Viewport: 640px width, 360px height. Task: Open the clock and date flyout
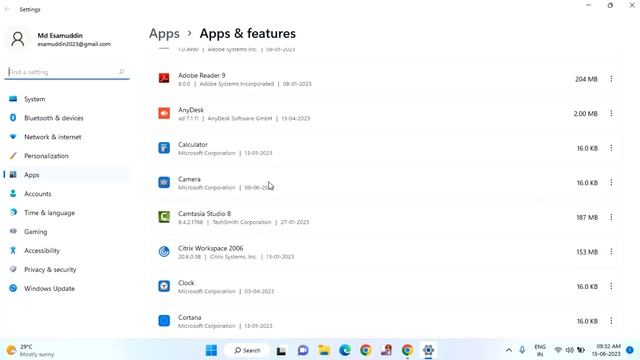(606, 350)
